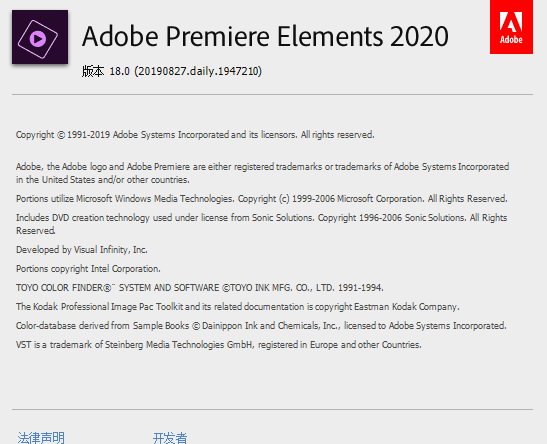Screen dimensions: 547x444
Task: Open the 法律声明 legal notices link
Action: pos(41,438)
